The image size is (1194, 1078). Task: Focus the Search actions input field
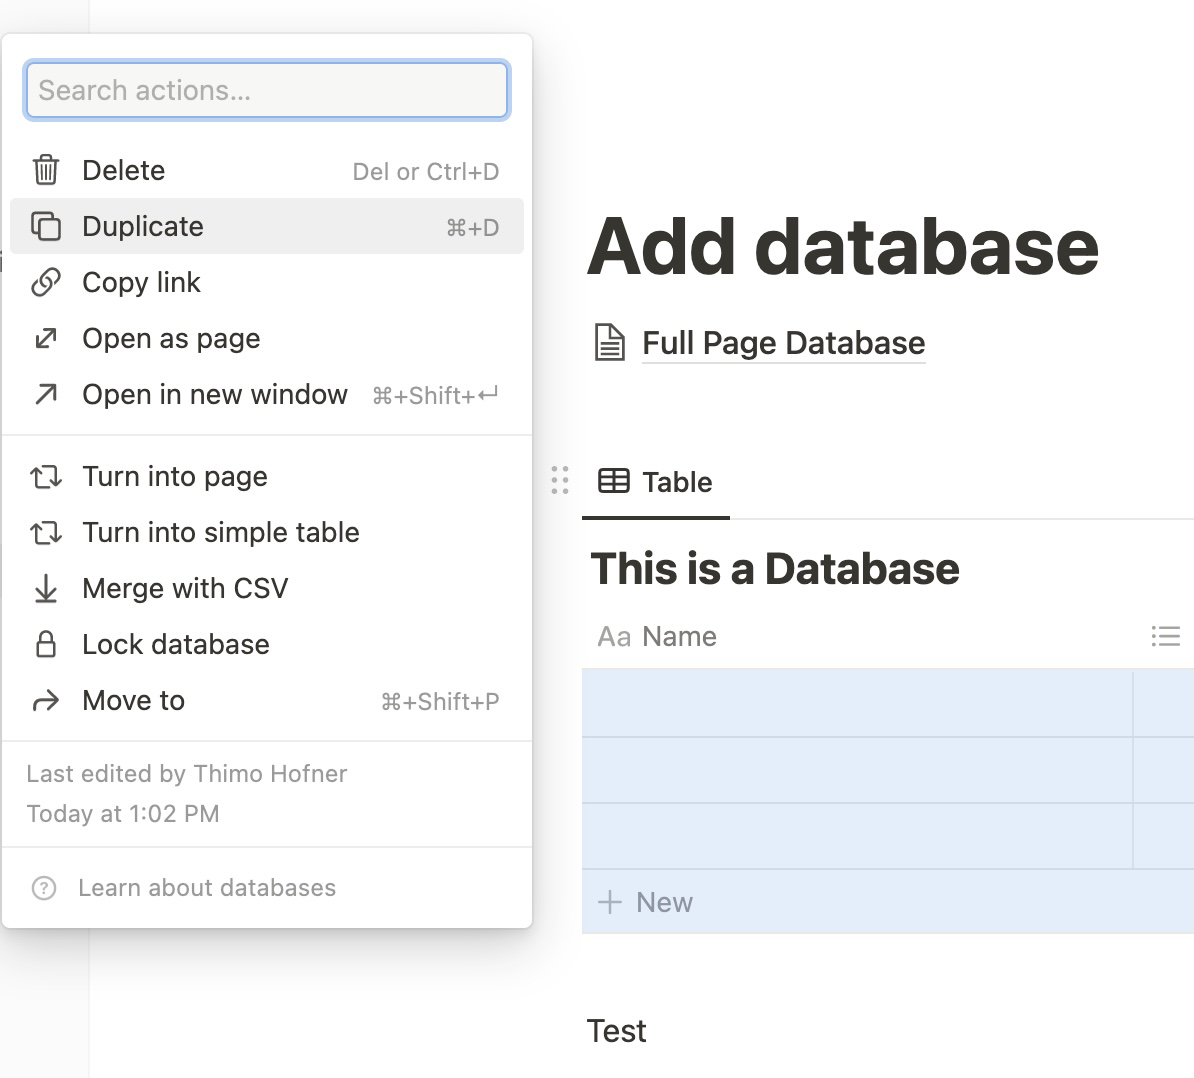point(267,91)
